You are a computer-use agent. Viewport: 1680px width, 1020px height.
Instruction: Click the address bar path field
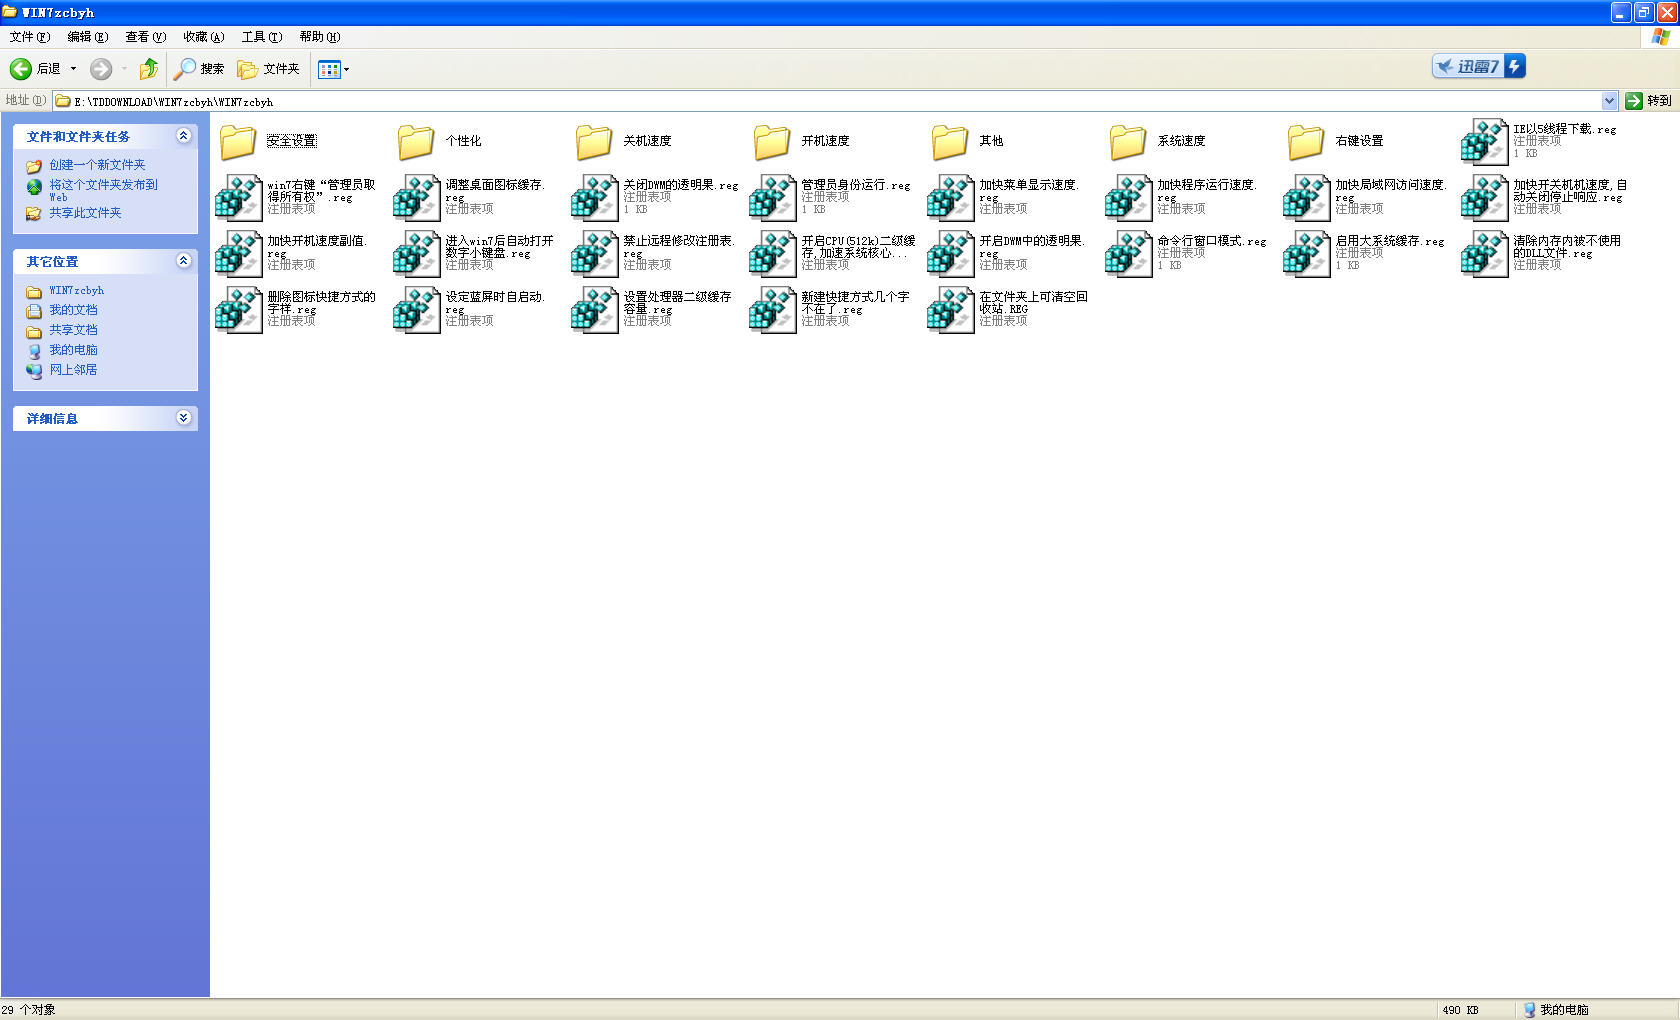click(x=835, y=101)
